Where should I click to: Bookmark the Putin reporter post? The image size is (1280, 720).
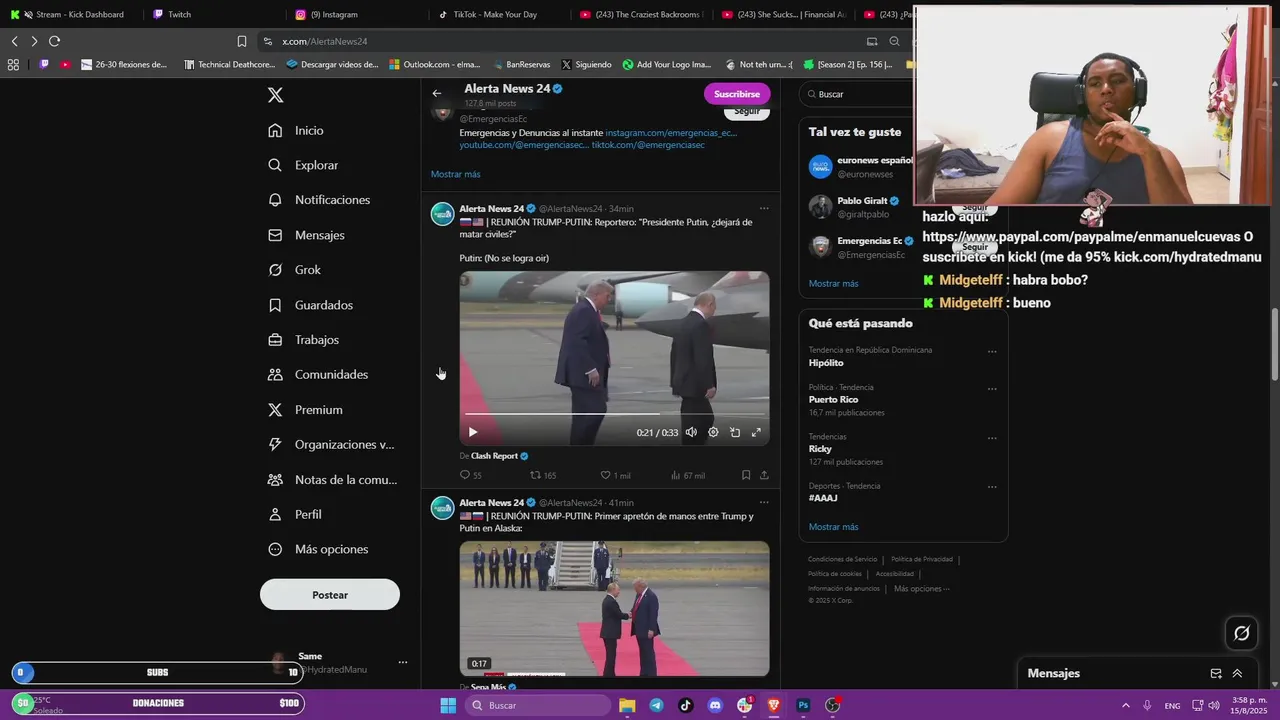[746, 475]
